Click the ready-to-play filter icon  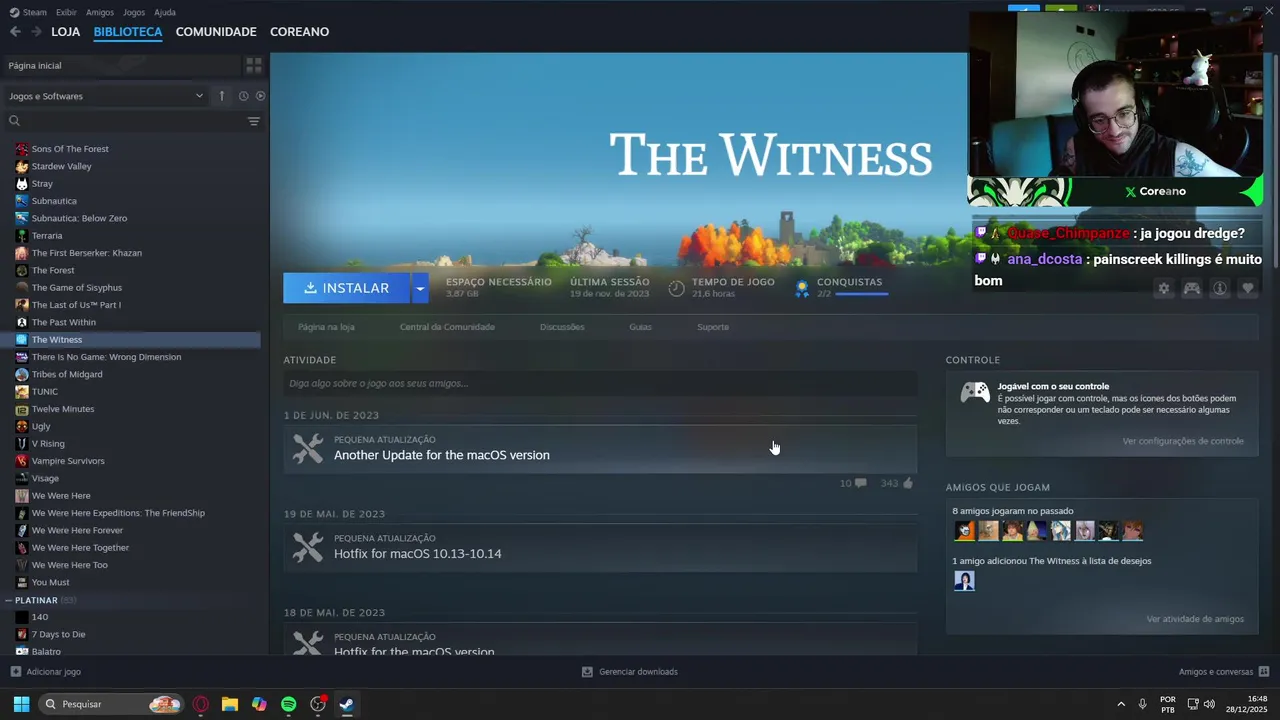pos(260,96)
